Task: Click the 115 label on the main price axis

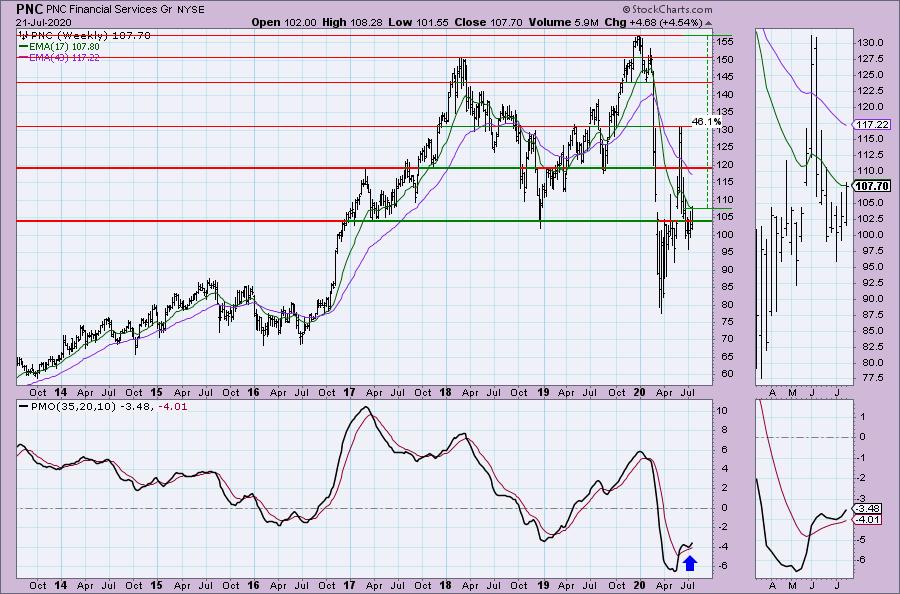Action: [x=724, y=182]
